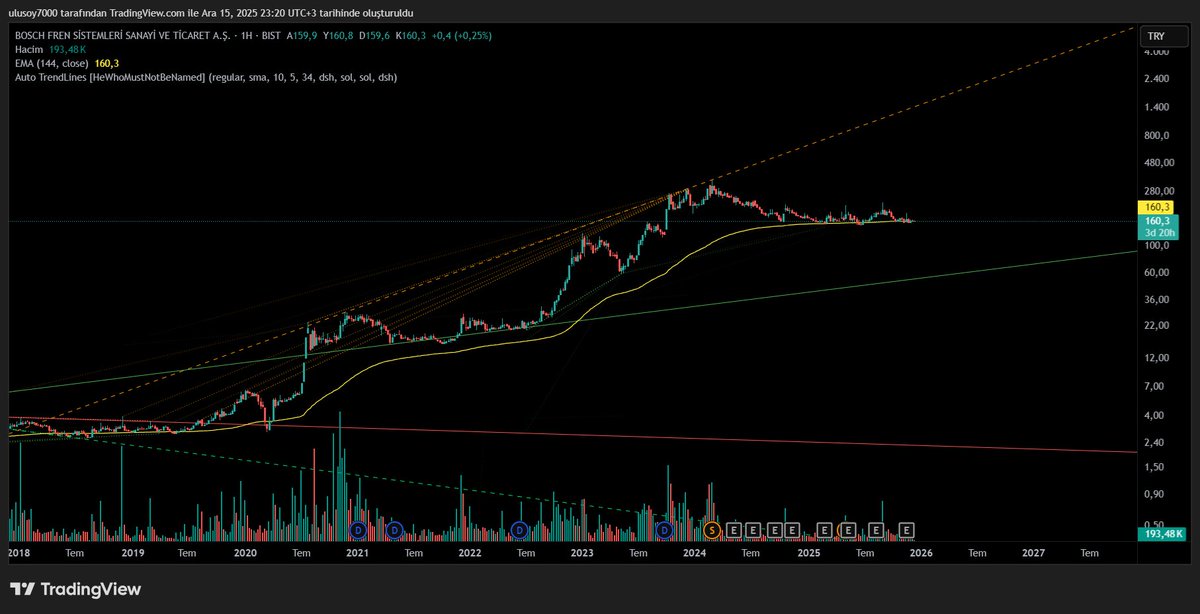Click the dividend D marker in mid-2022
This screenshot has width=1200, height=614.
pos(519,529)
